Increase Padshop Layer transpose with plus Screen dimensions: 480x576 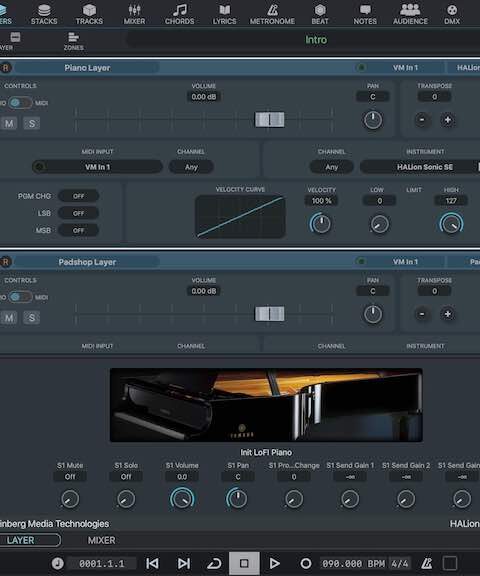pos(448,314)
